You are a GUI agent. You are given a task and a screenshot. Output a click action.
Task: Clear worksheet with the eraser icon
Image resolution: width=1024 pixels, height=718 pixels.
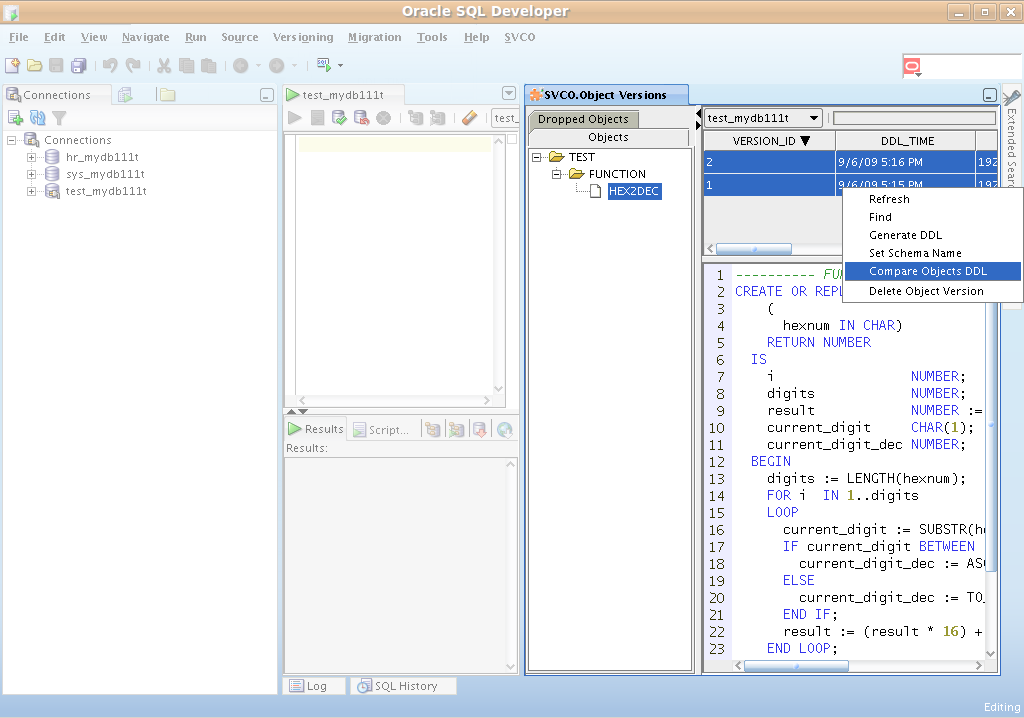pos(470,118)
